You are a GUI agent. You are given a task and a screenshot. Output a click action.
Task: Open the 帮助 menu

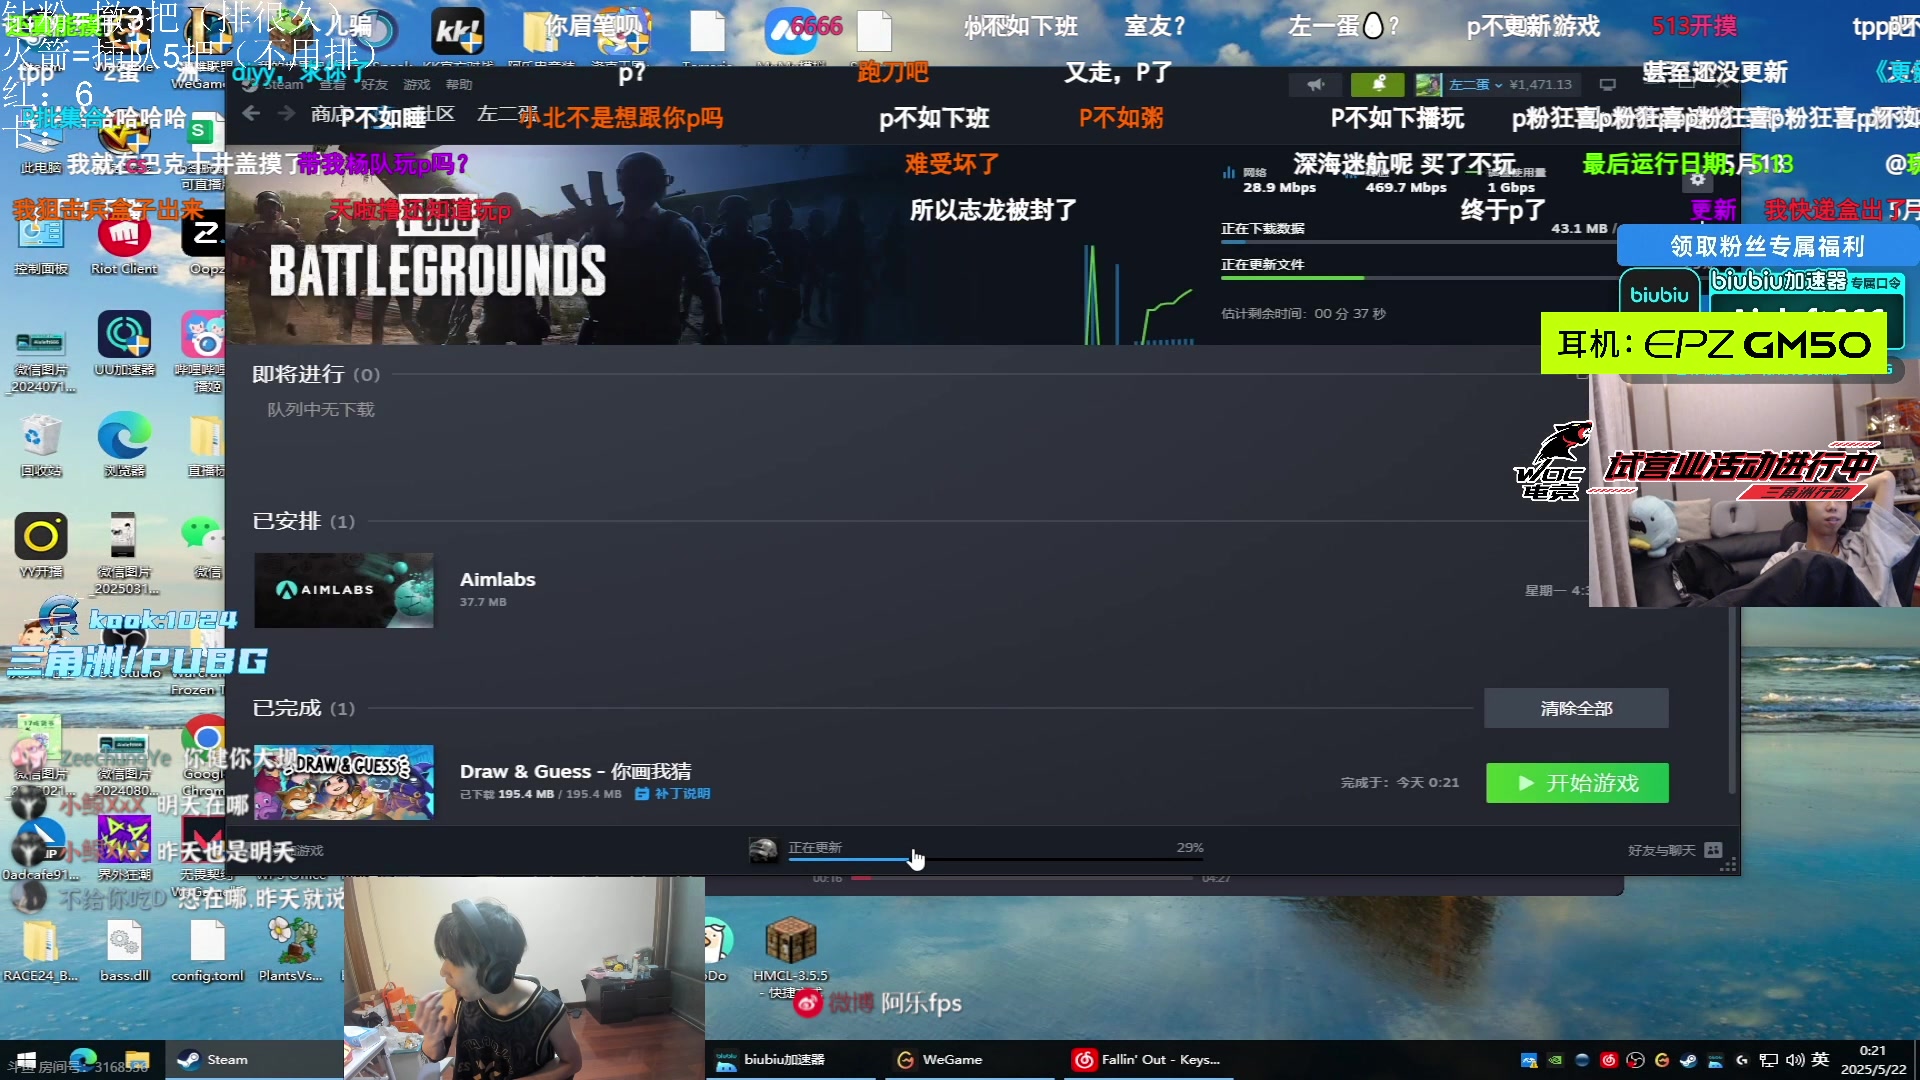459,85
